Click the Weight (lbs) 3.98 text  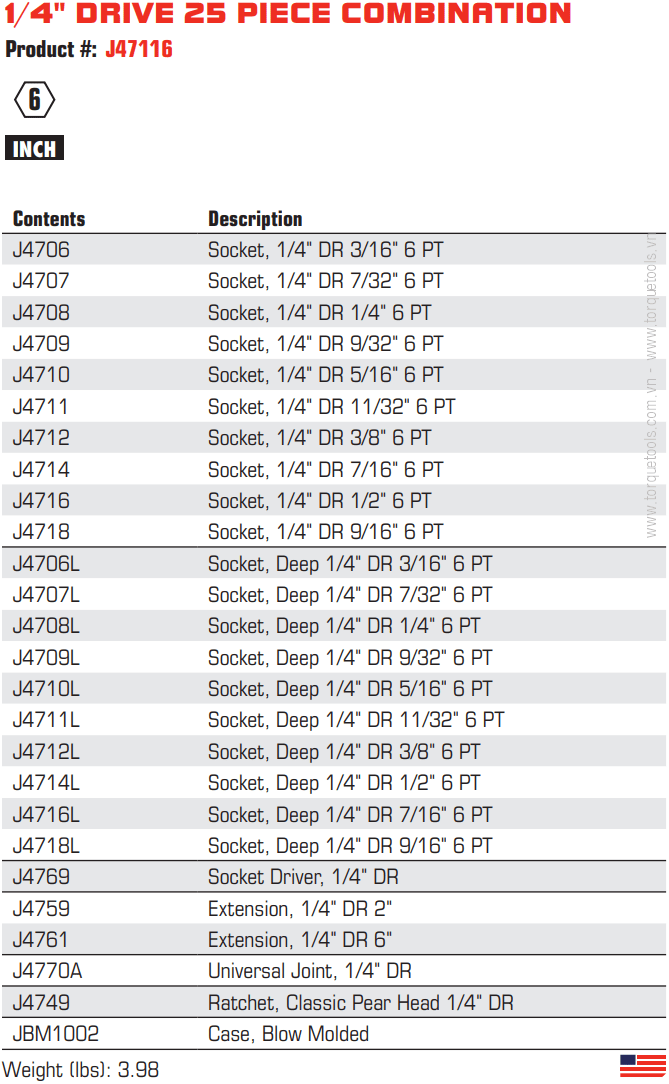click(x=81, y=1069)
